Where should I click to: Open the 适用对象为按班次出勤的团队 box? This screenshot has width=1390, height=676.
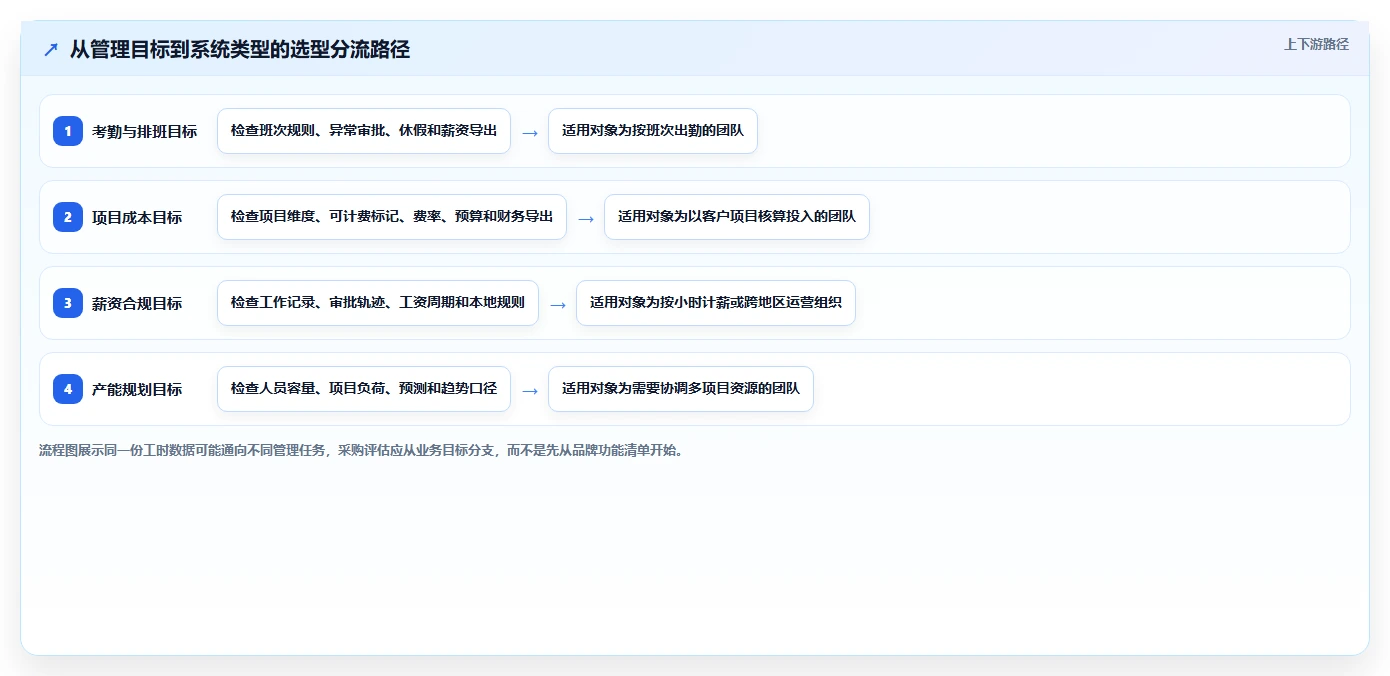point(653,131)
